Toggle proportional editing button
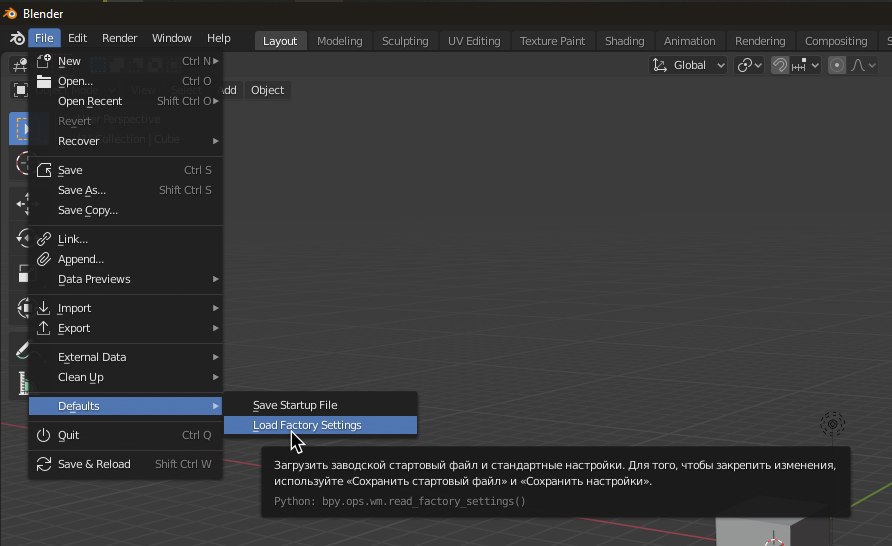The height and width of the screenshot is (546, 892). 836,65
